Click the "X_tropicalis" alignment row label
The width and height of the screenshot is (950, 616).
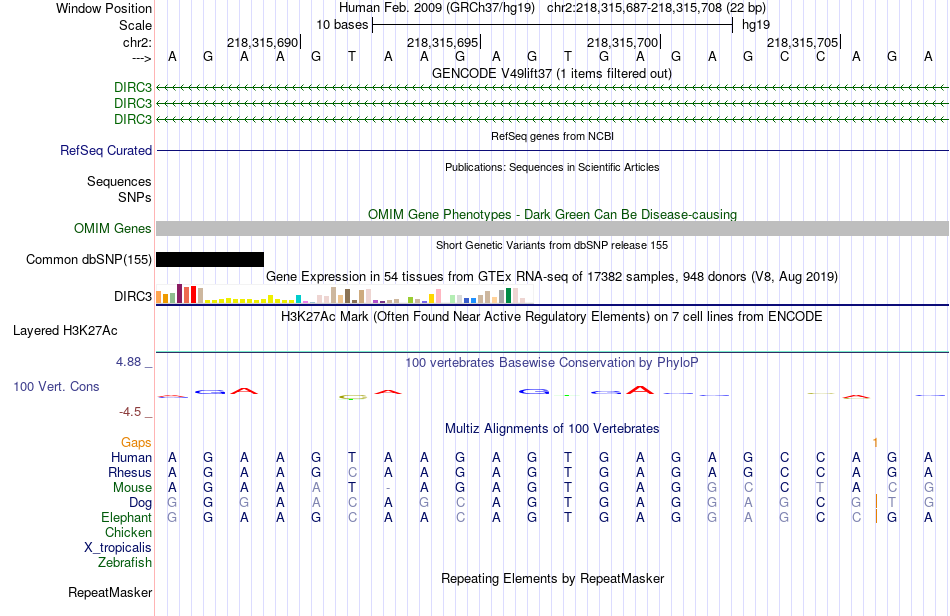(118, 548)
